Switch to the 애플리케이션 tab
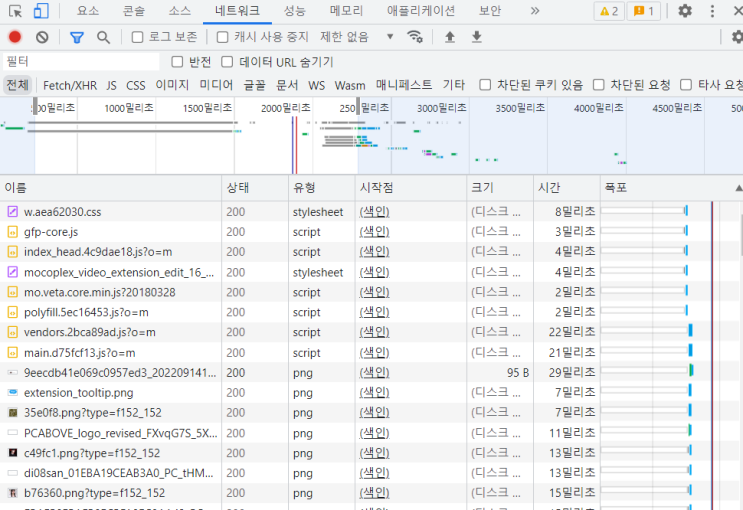The width and height of the screenshot is (743, 510). [421, 11]
